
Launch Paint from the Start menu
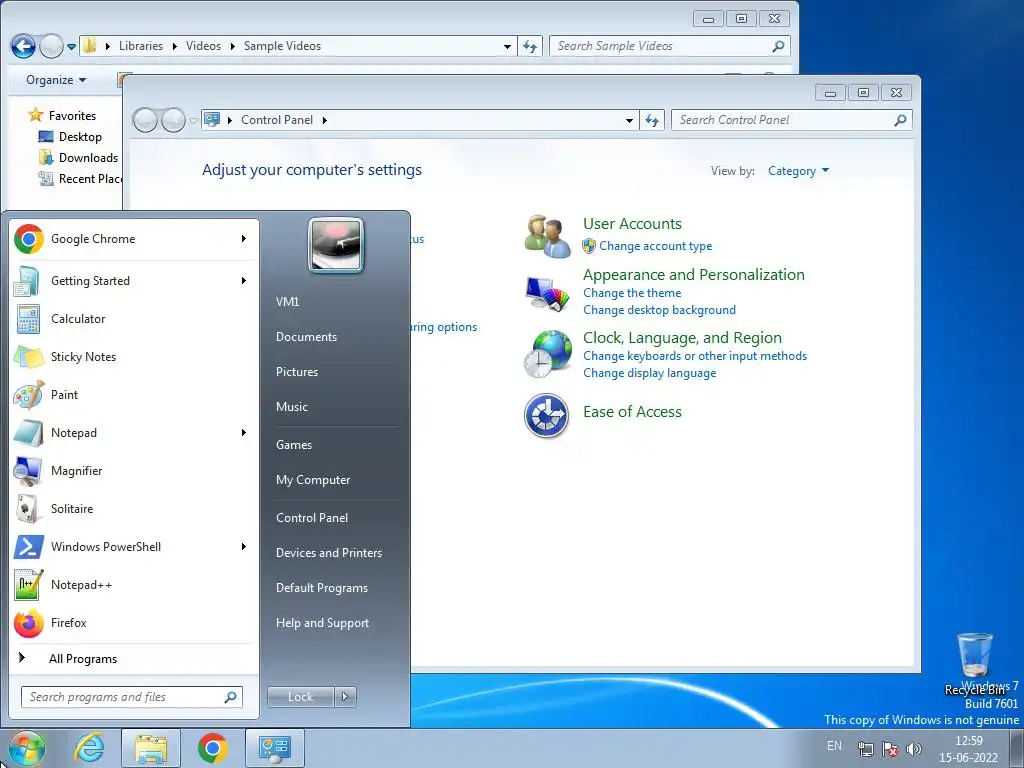[134, 394]
